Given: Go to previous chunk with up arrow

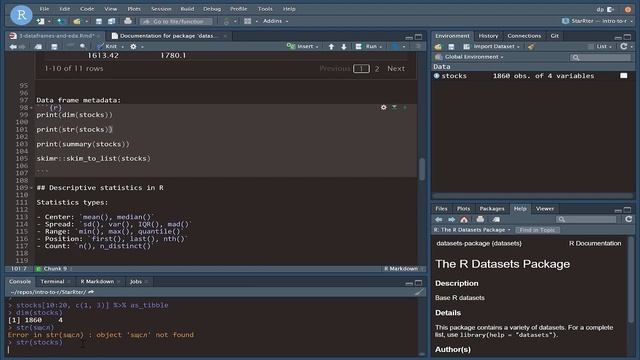Looking at the screenshot, I should (x=331, y=47).
